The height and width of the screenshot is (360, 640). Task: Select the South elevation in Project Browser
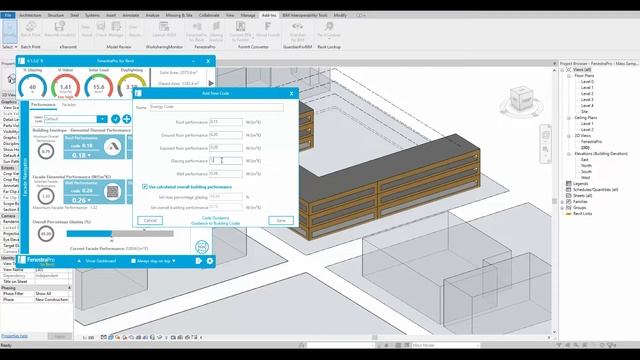click(x=587, y=171)
